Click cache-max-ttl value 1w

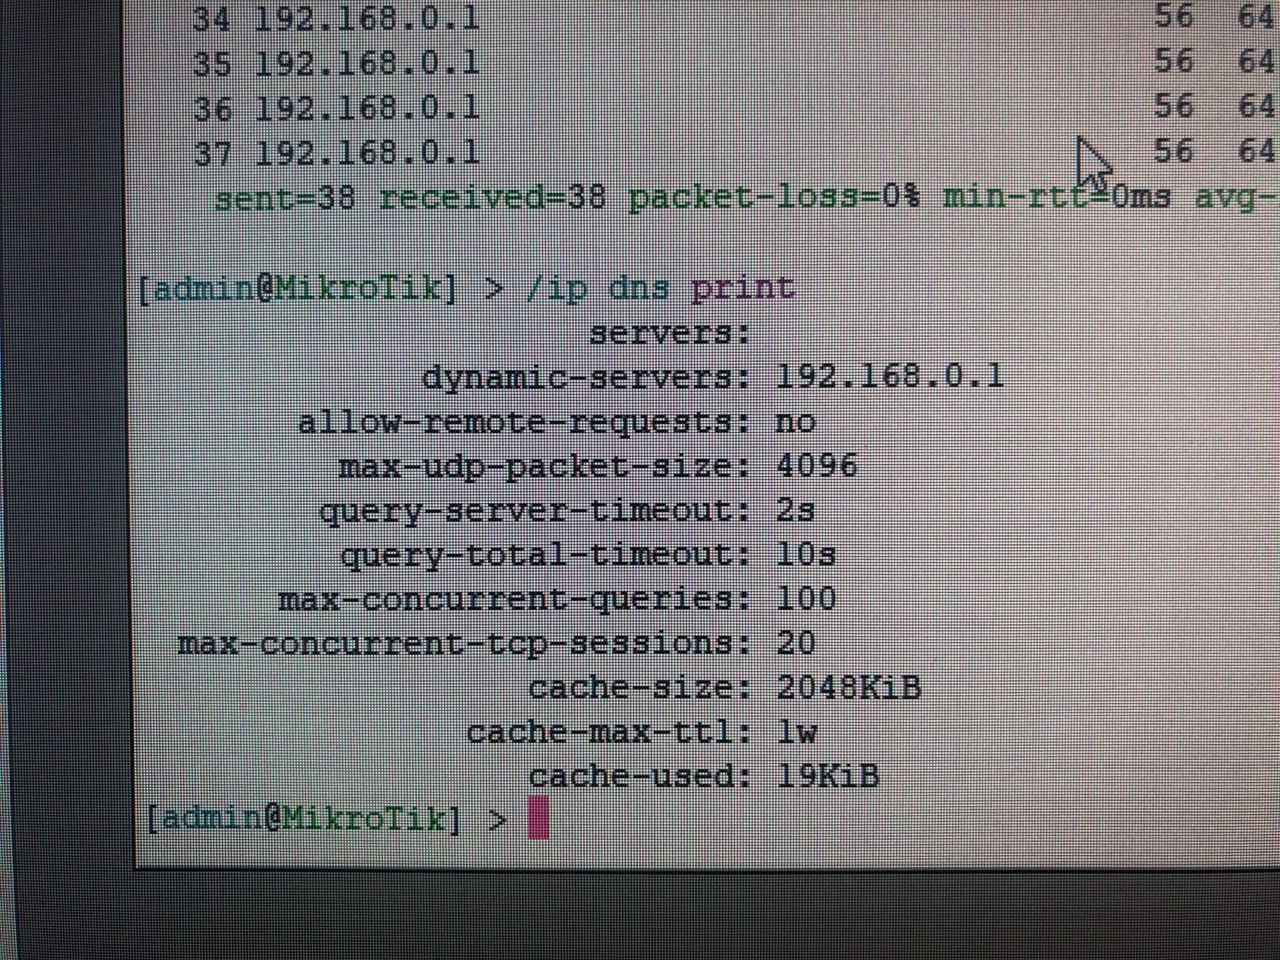click(797, 731)
